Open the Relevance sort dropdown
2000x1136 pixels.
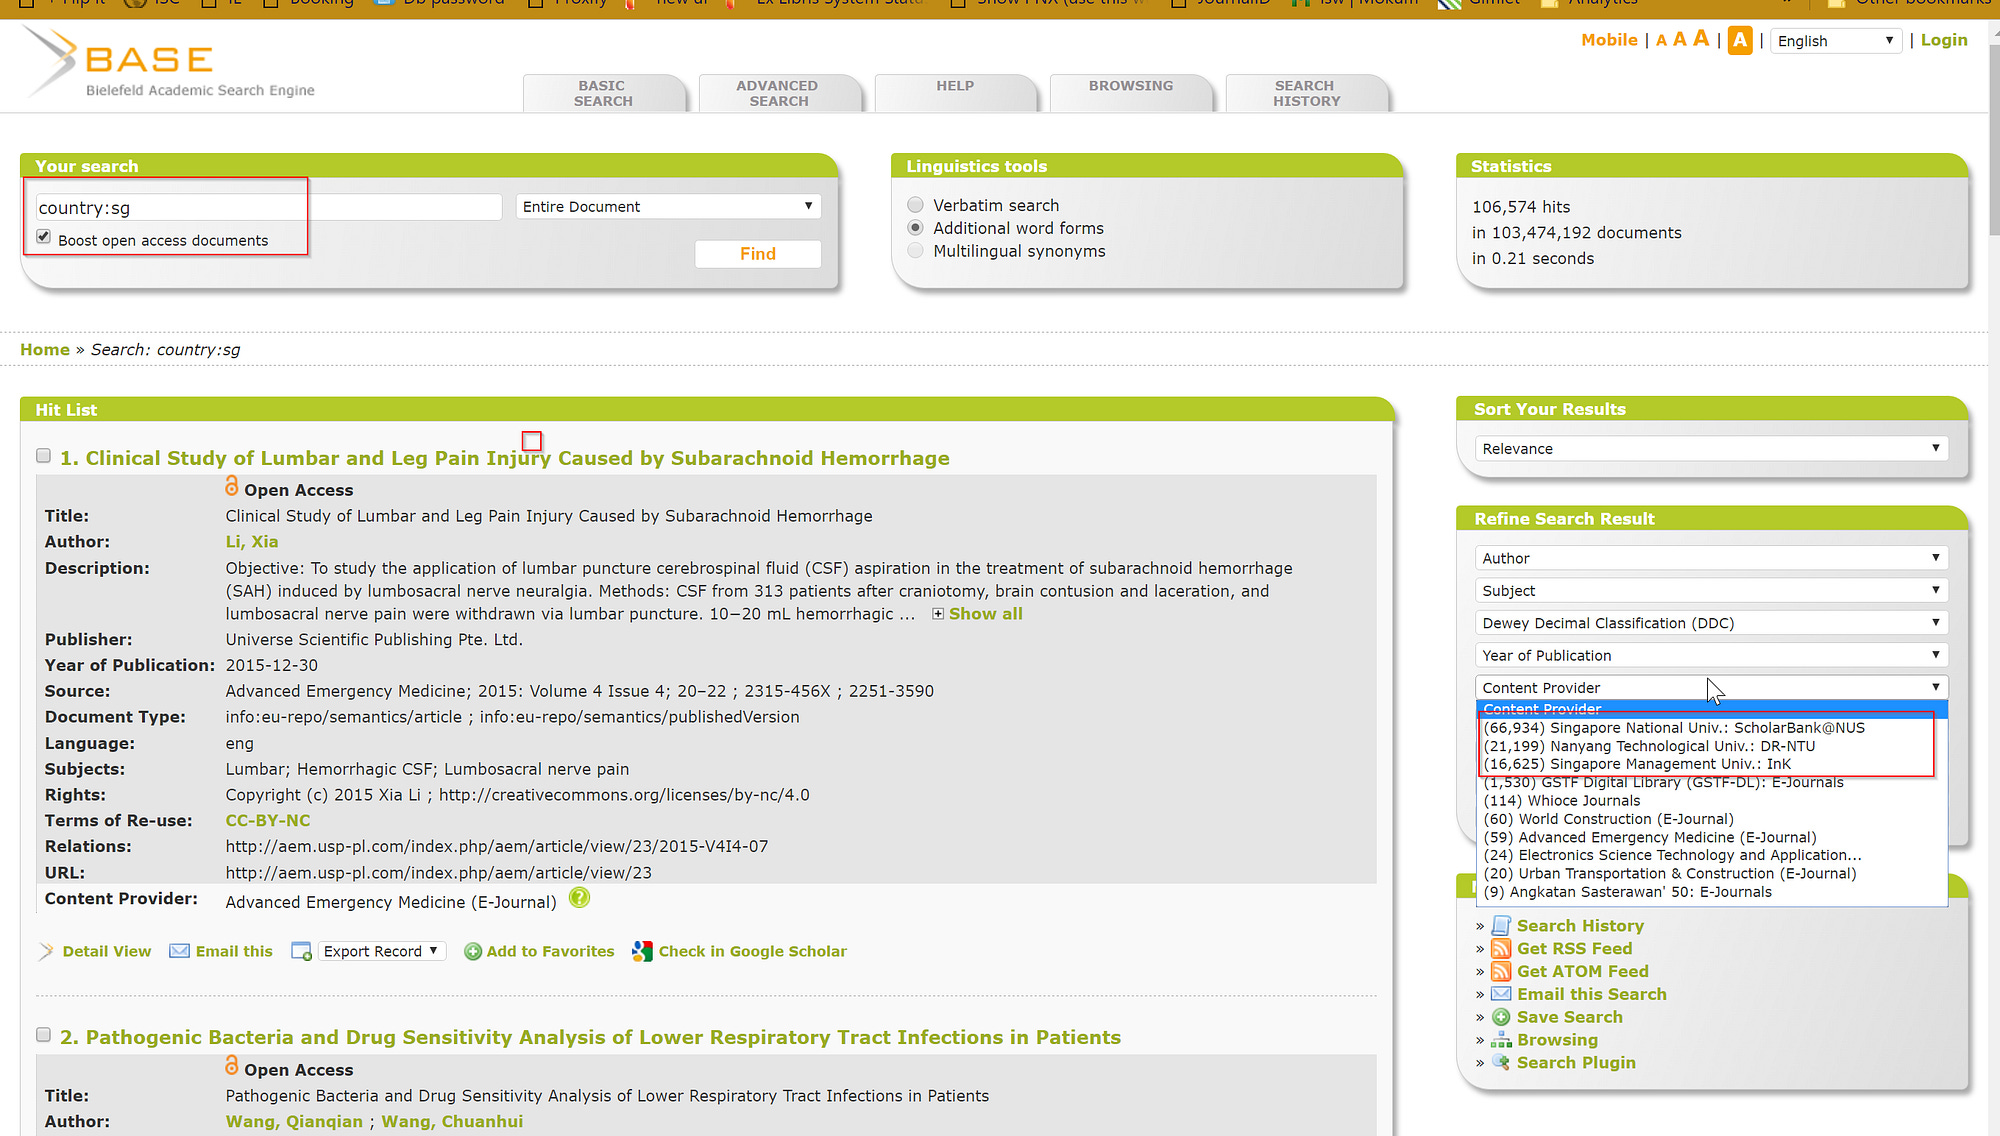(1710, 449)
